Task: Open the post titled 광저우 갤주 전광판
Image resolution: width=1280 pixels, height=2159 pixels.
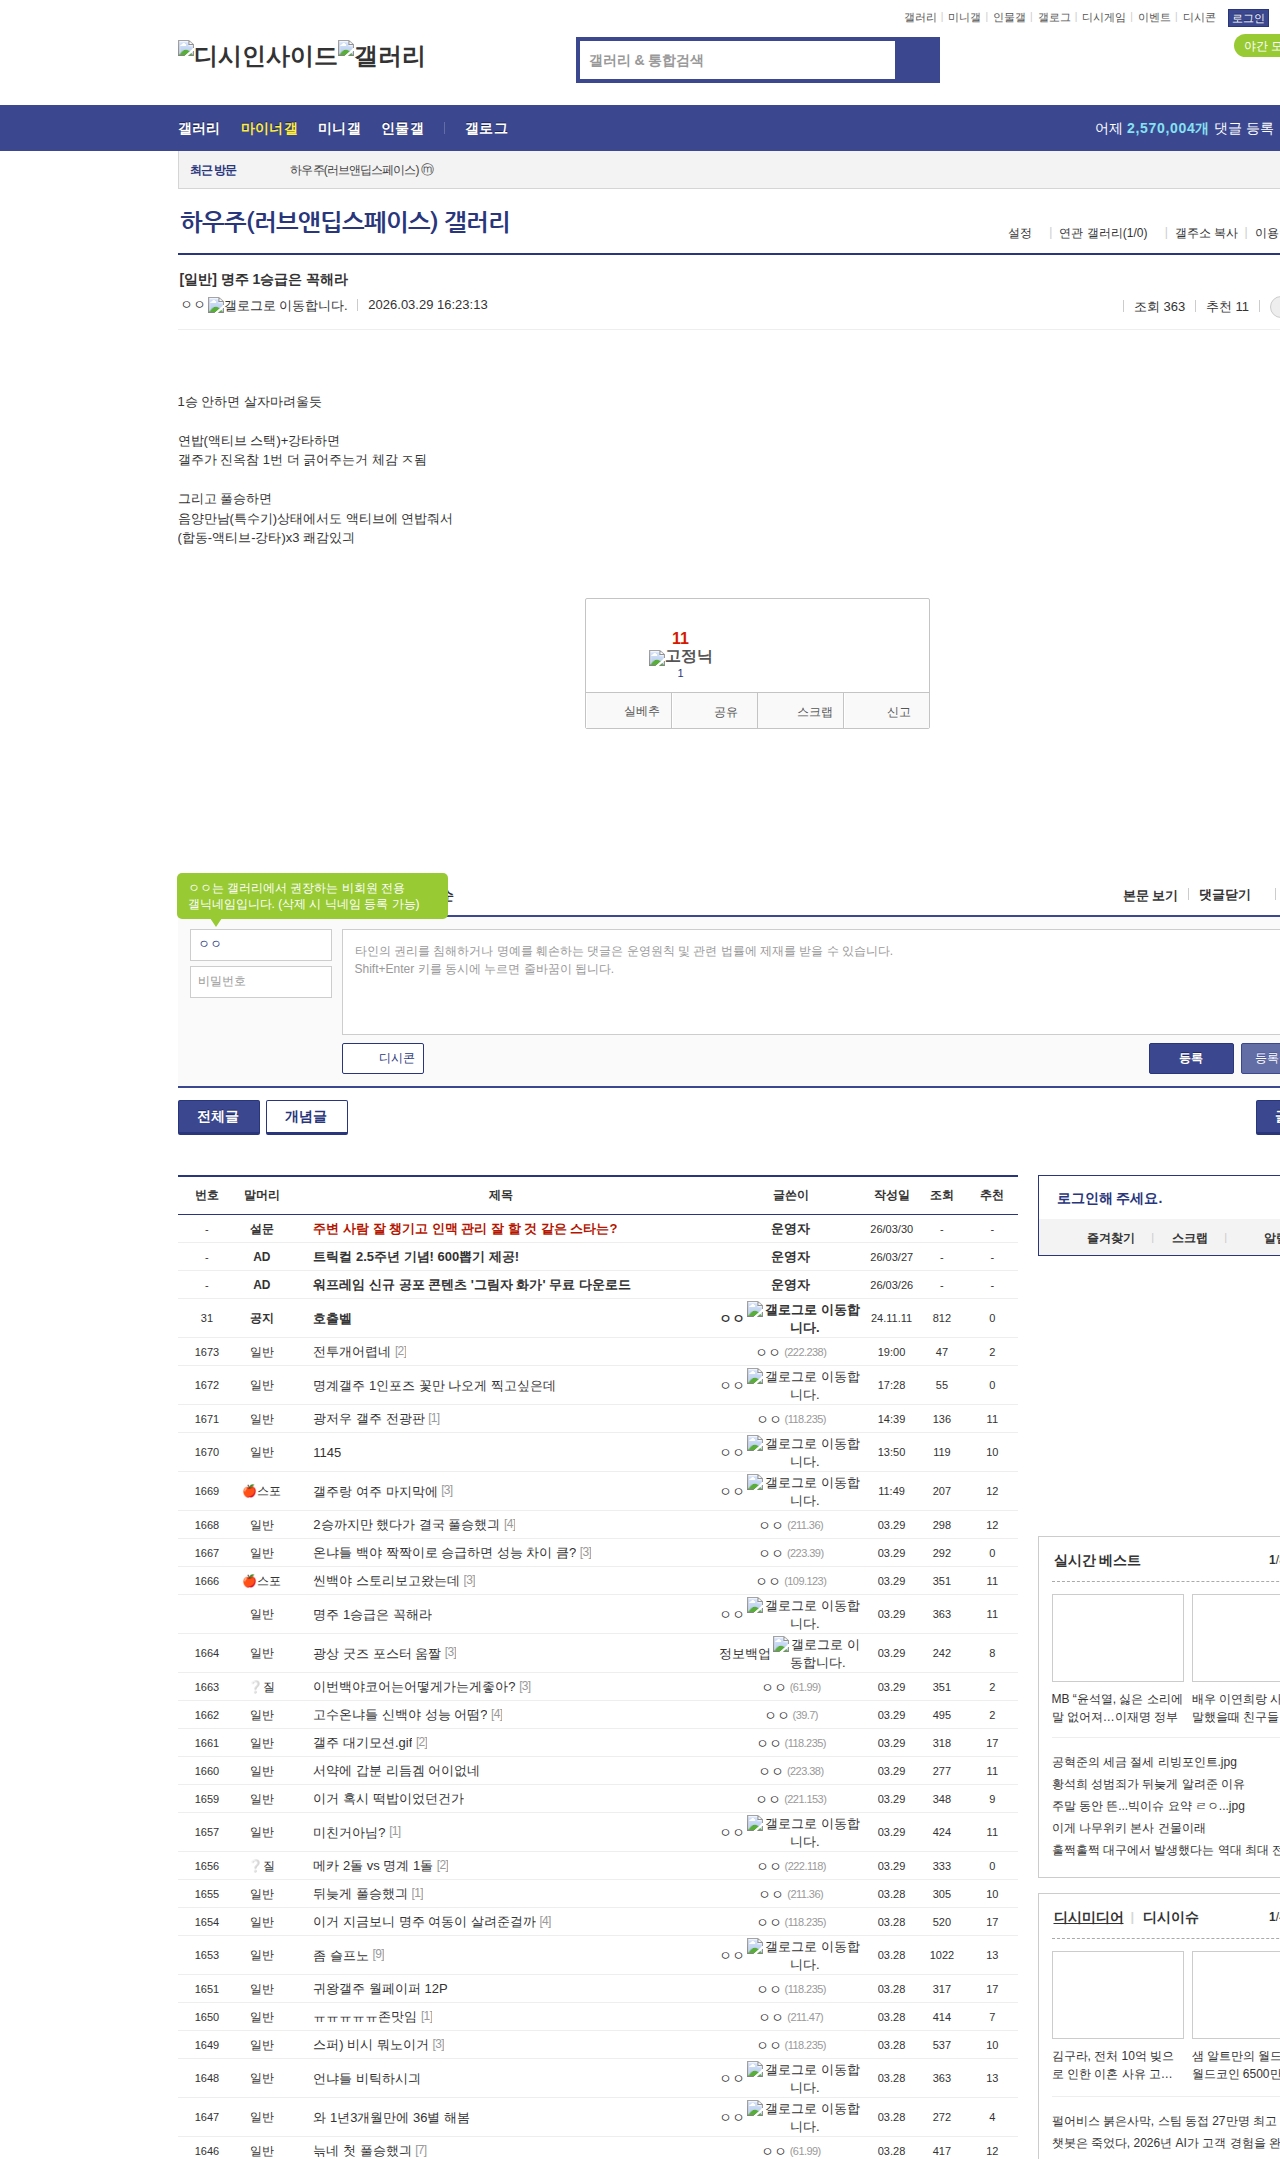Action: (369, 1419)
